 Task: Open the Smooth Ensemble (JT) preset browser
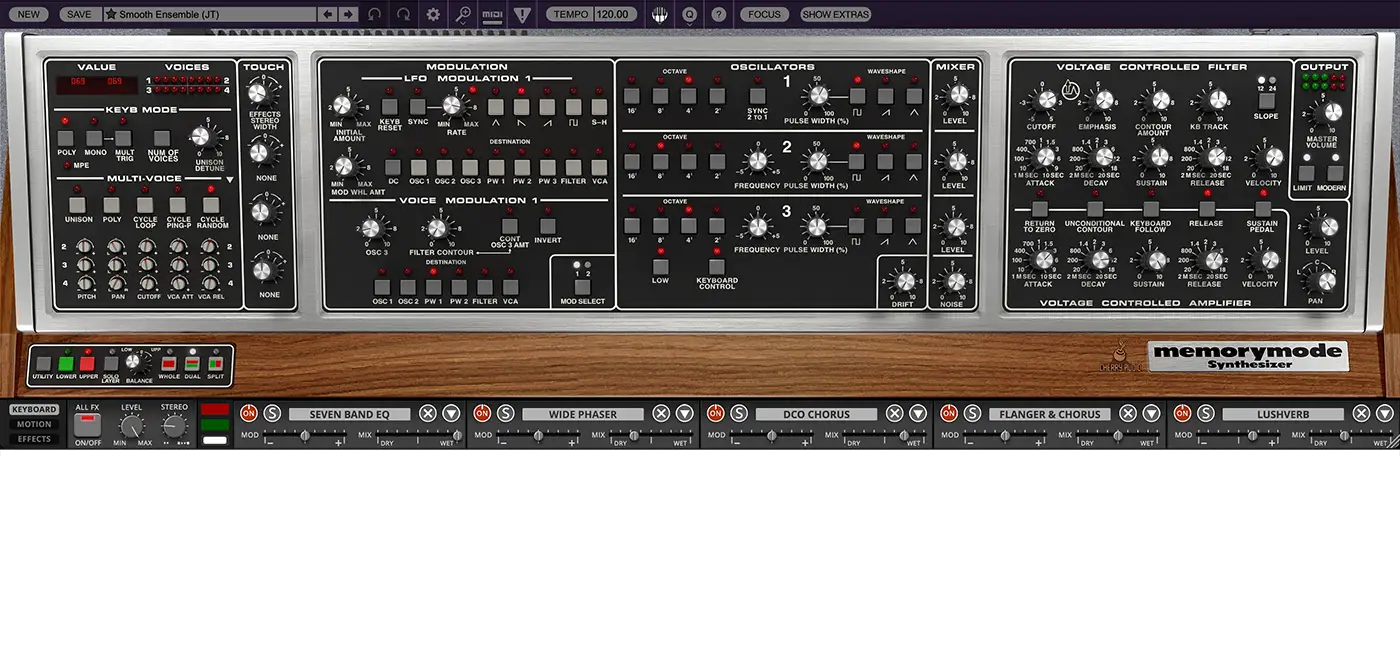click(209, 14)
